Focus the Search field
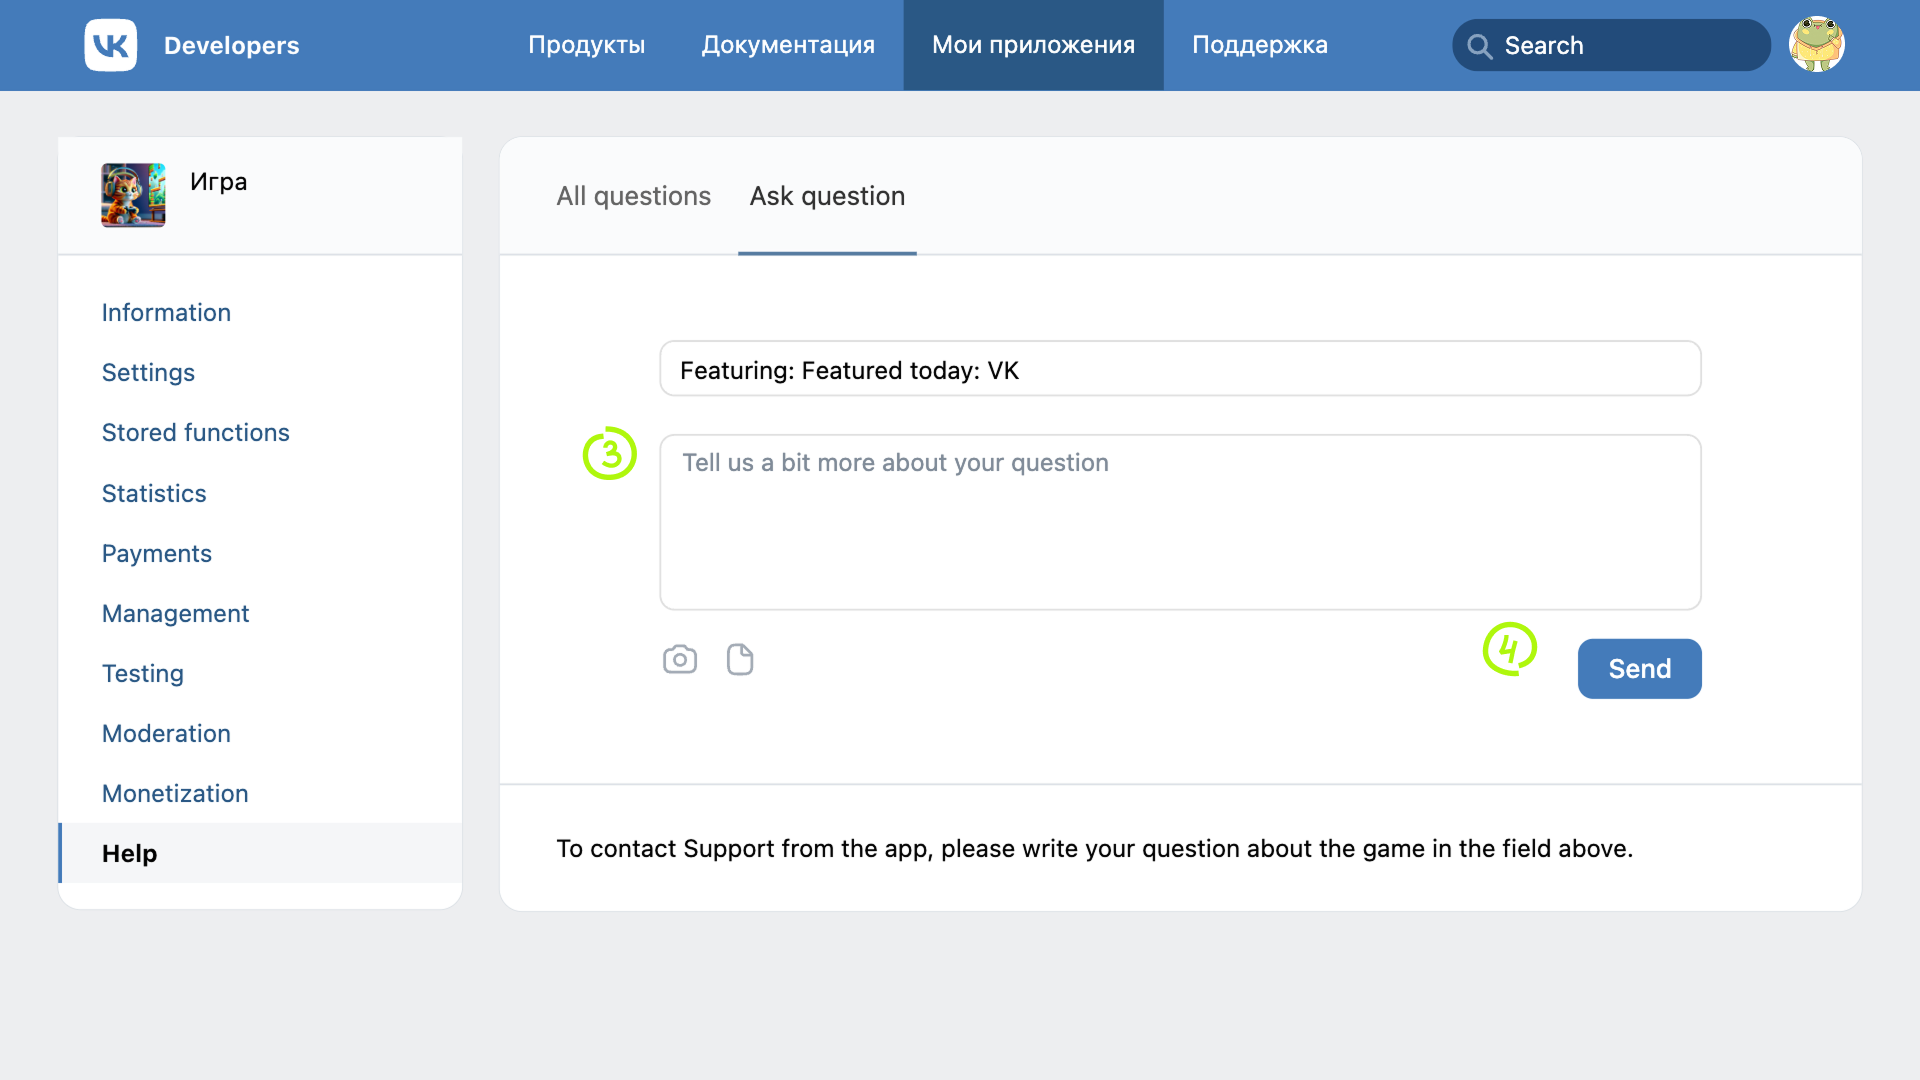 [1611, 45]
